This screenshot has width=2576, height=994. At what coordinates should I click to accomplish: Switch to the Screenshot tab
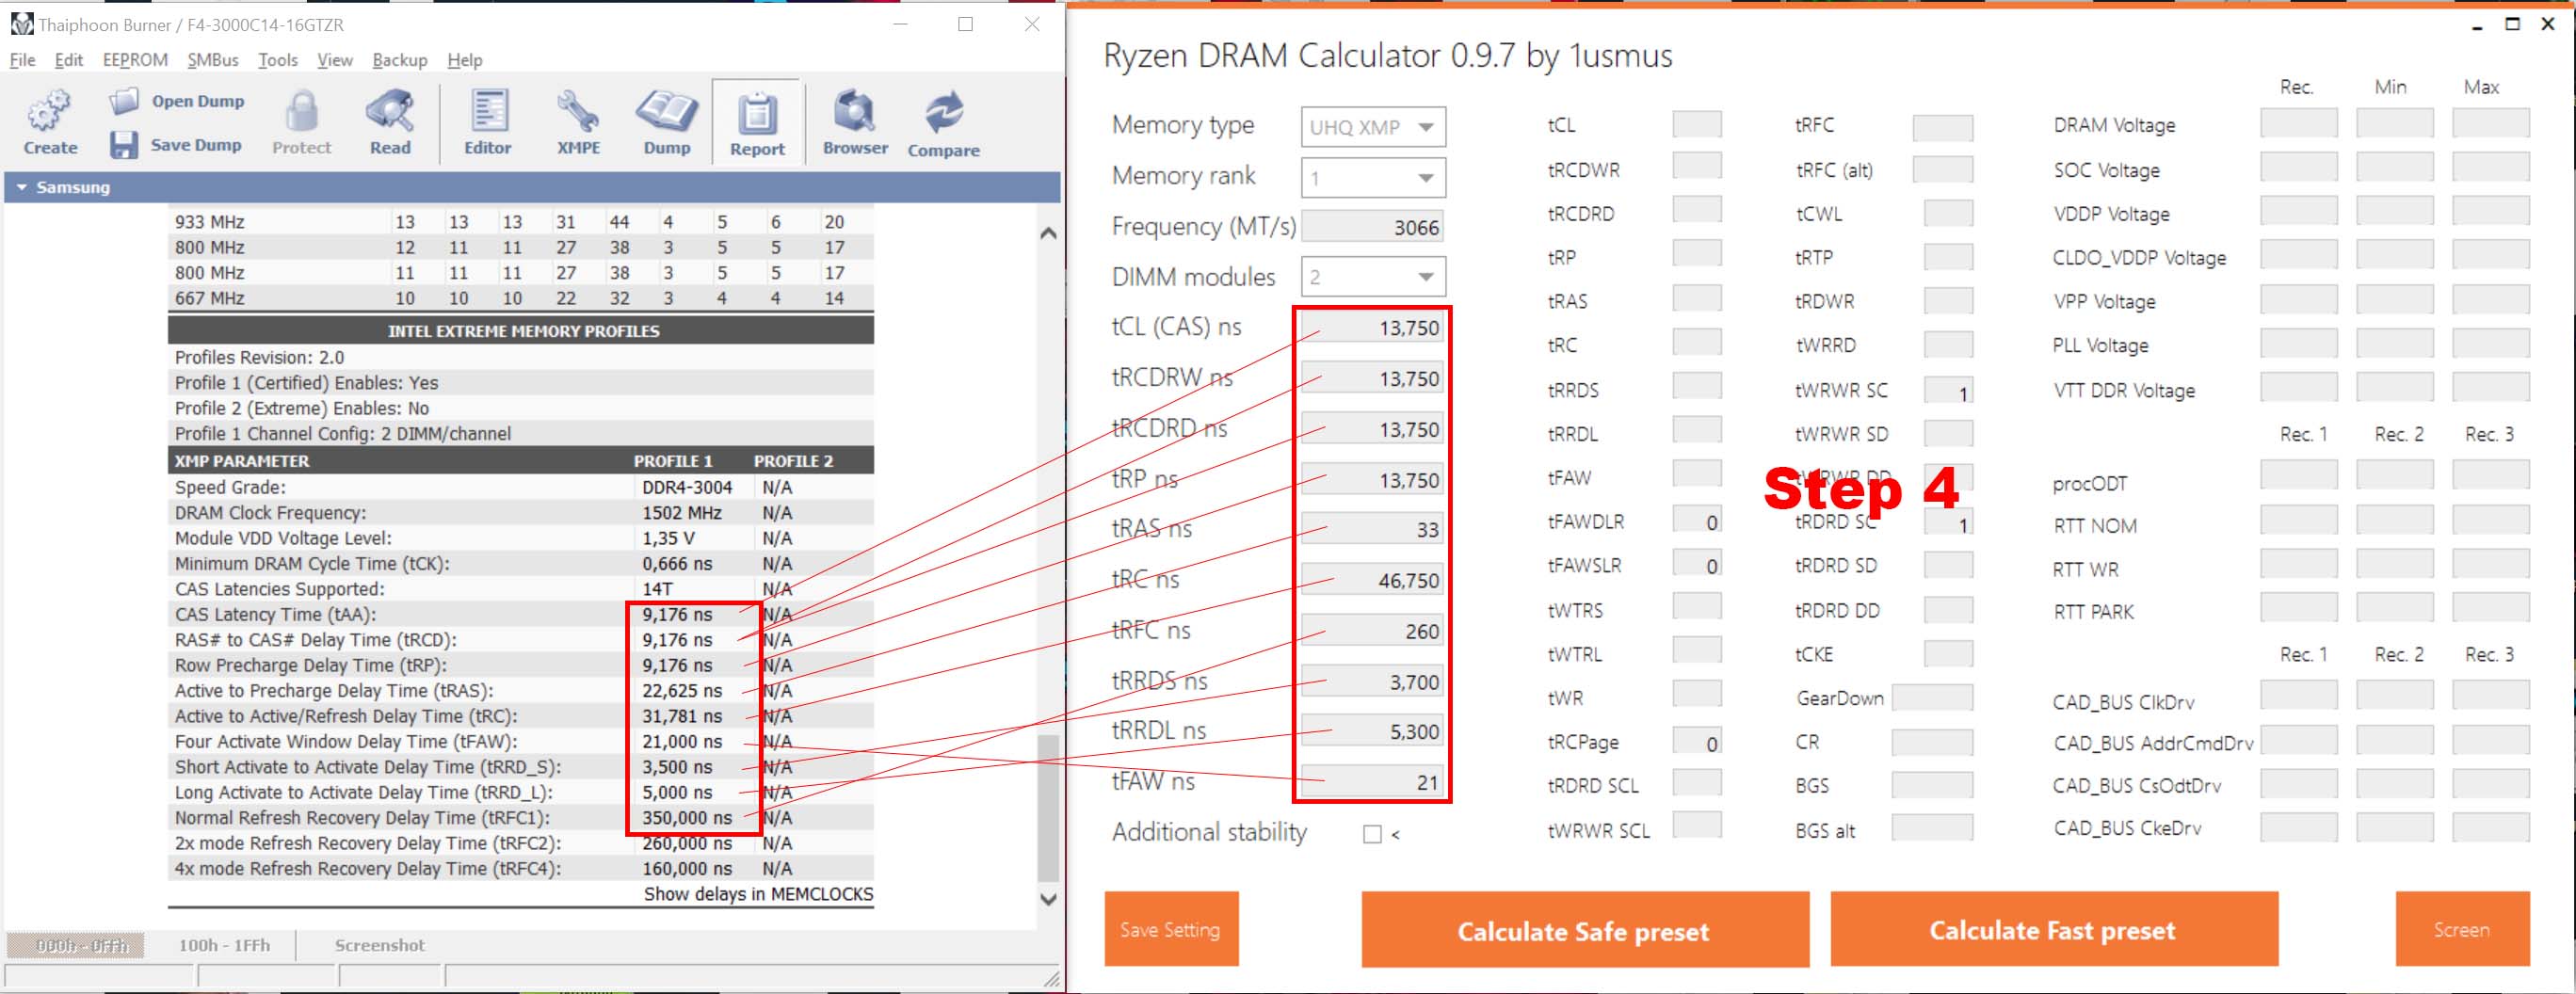pyautogui.click(x=380, y=945)
